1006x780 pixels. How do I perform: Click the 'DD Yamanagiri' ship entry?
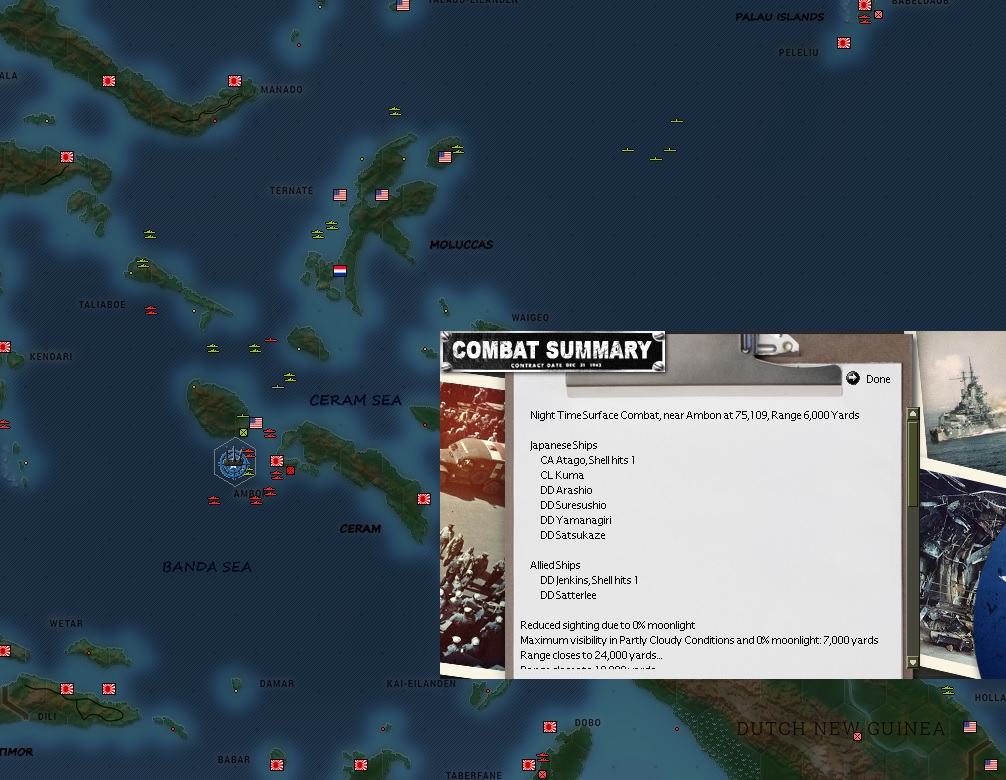(x=575, y=520)
